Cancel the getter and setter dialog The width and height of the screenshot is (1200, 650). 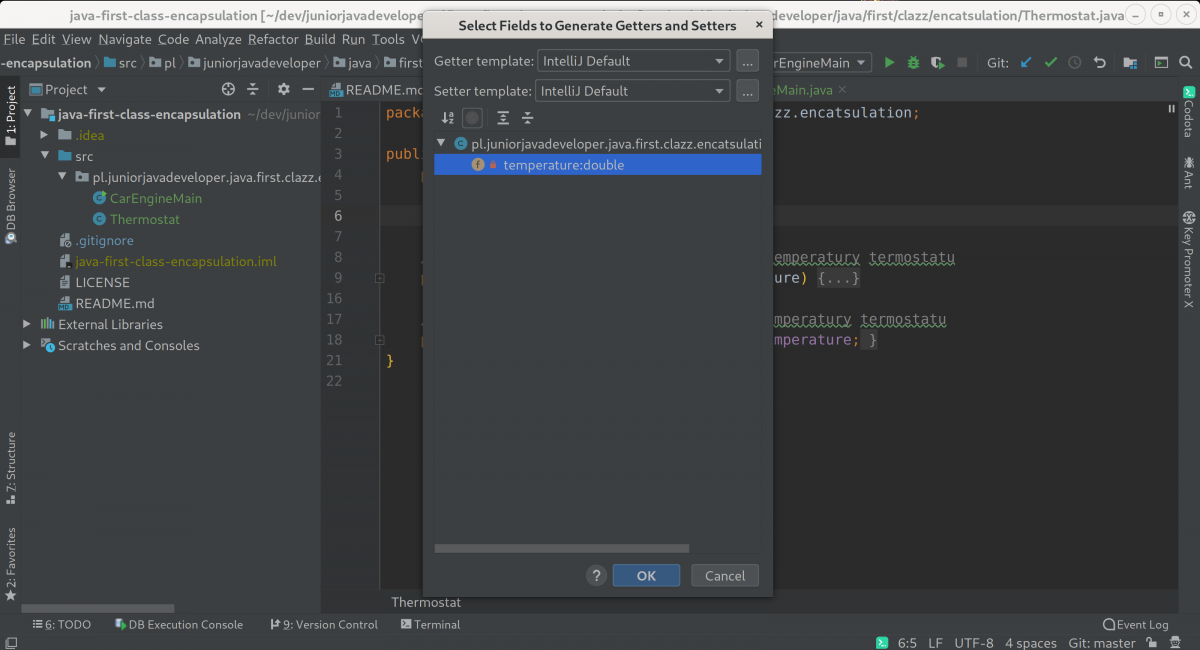tap(724, 576)
